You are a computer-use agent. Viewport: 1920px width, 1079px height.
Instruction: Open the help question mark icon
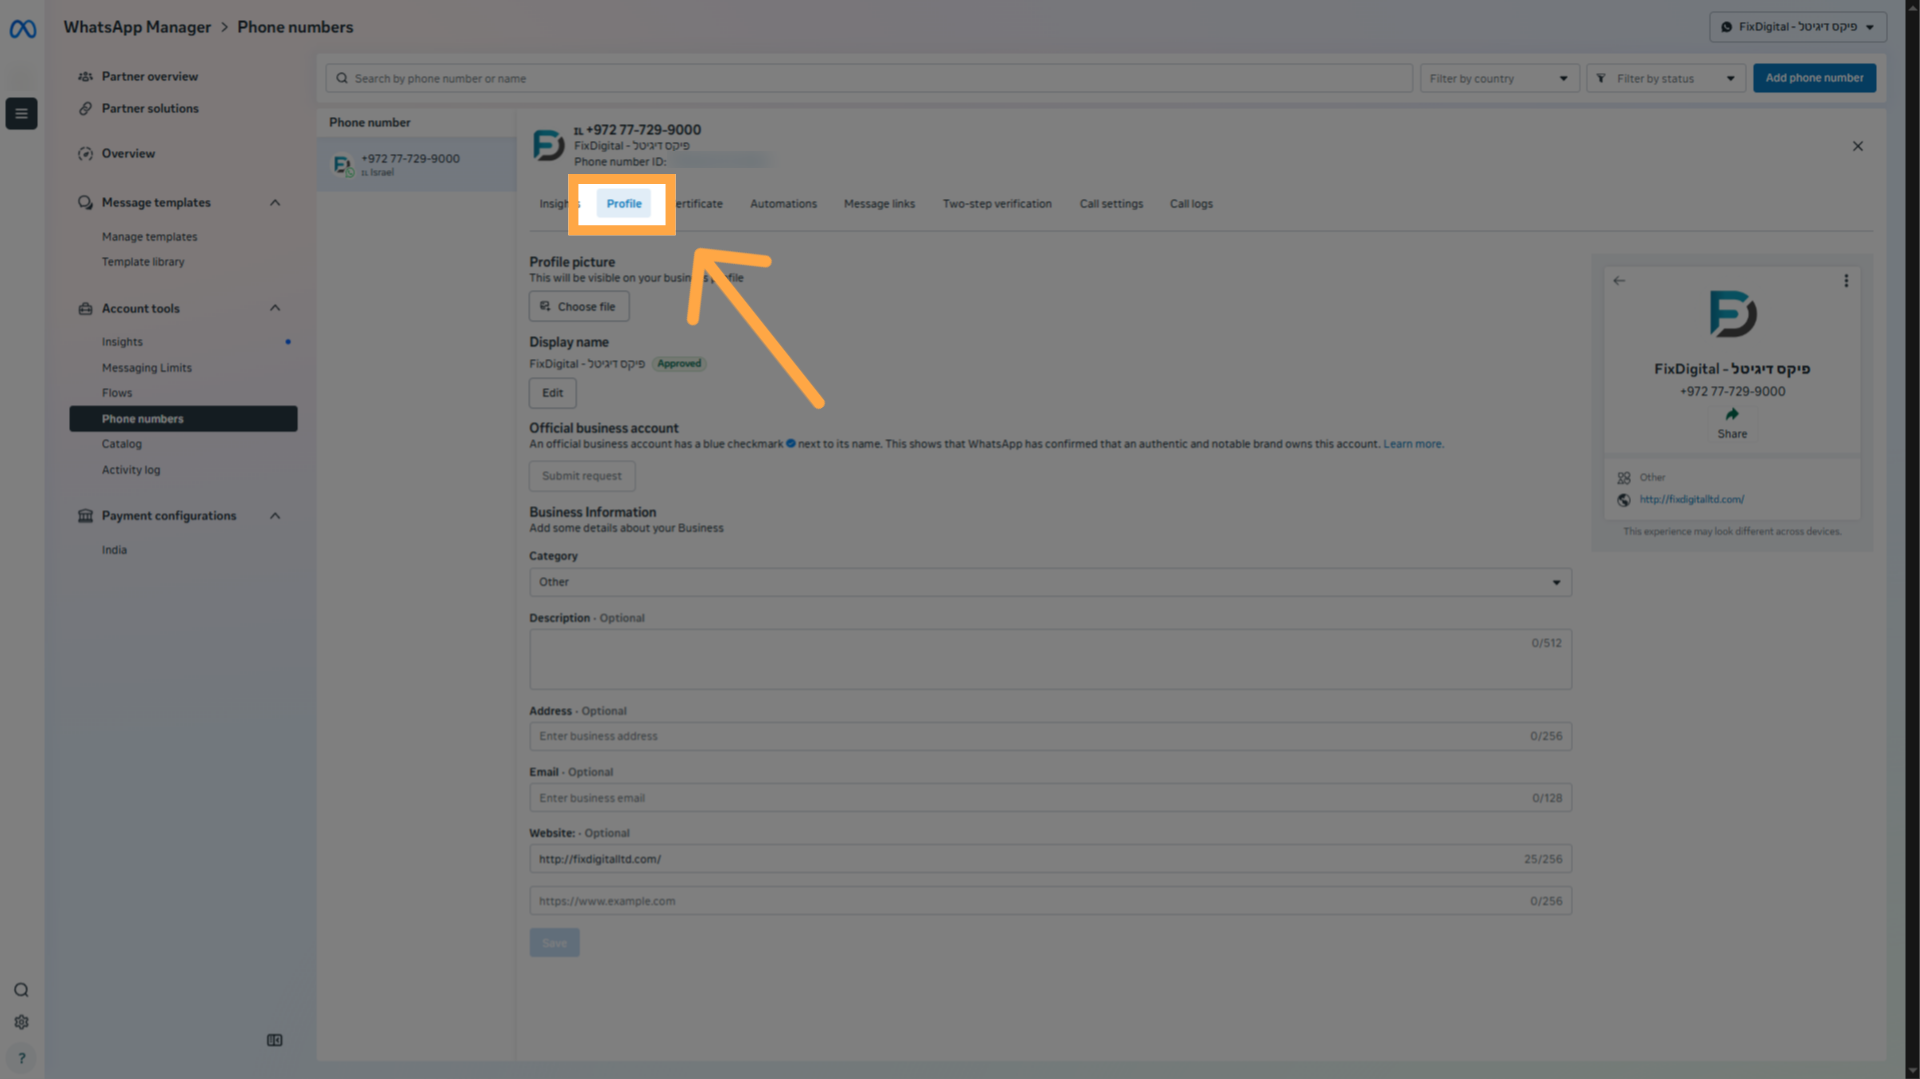[21, 1058]
